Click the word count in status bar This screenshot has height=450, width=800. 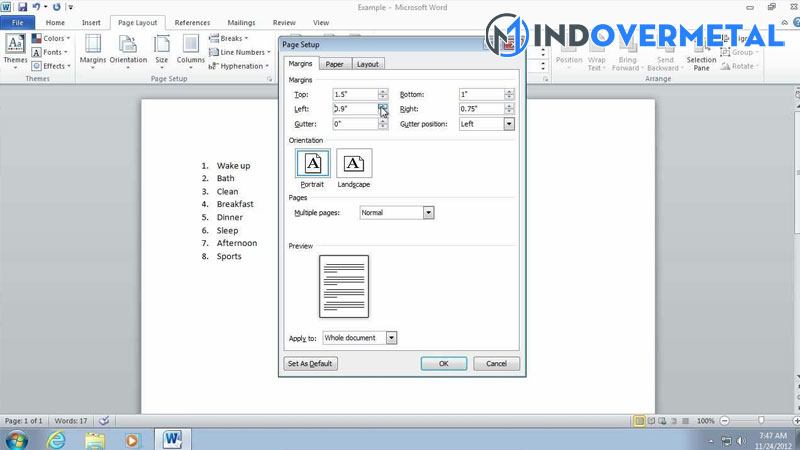pos(71,421)
